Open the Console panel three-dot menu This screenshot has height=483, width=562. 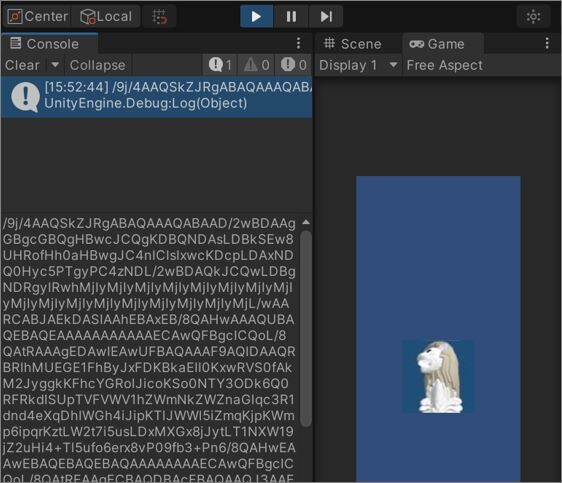298,43
